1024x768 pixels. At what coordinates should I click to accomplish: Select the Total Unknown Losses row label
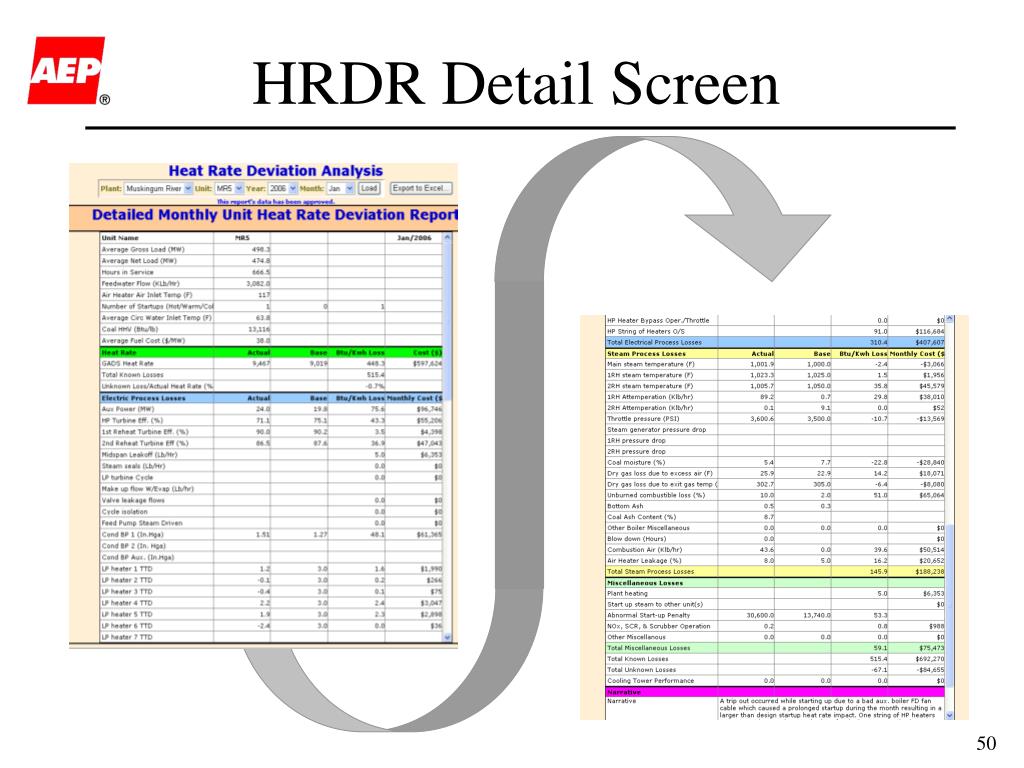tap(641, 670)
